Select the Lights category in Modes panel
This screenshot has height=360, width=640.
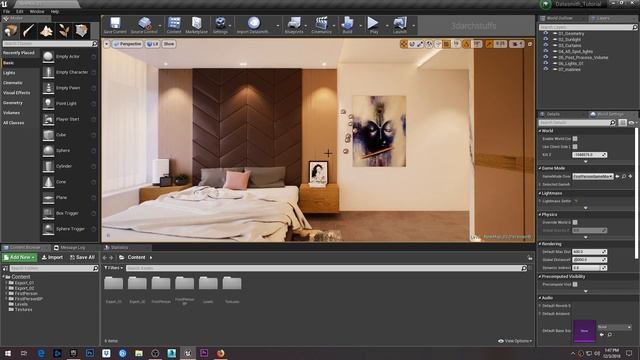pyautogui.click(x=9, y=73)
